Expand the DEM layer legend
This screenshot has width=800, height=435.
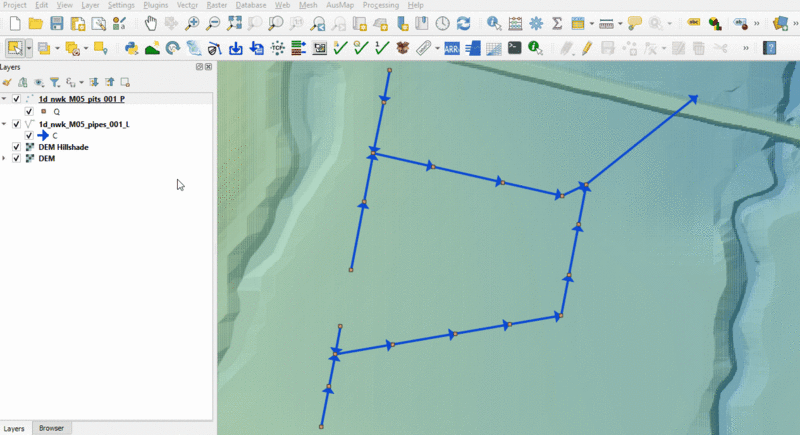6,159
